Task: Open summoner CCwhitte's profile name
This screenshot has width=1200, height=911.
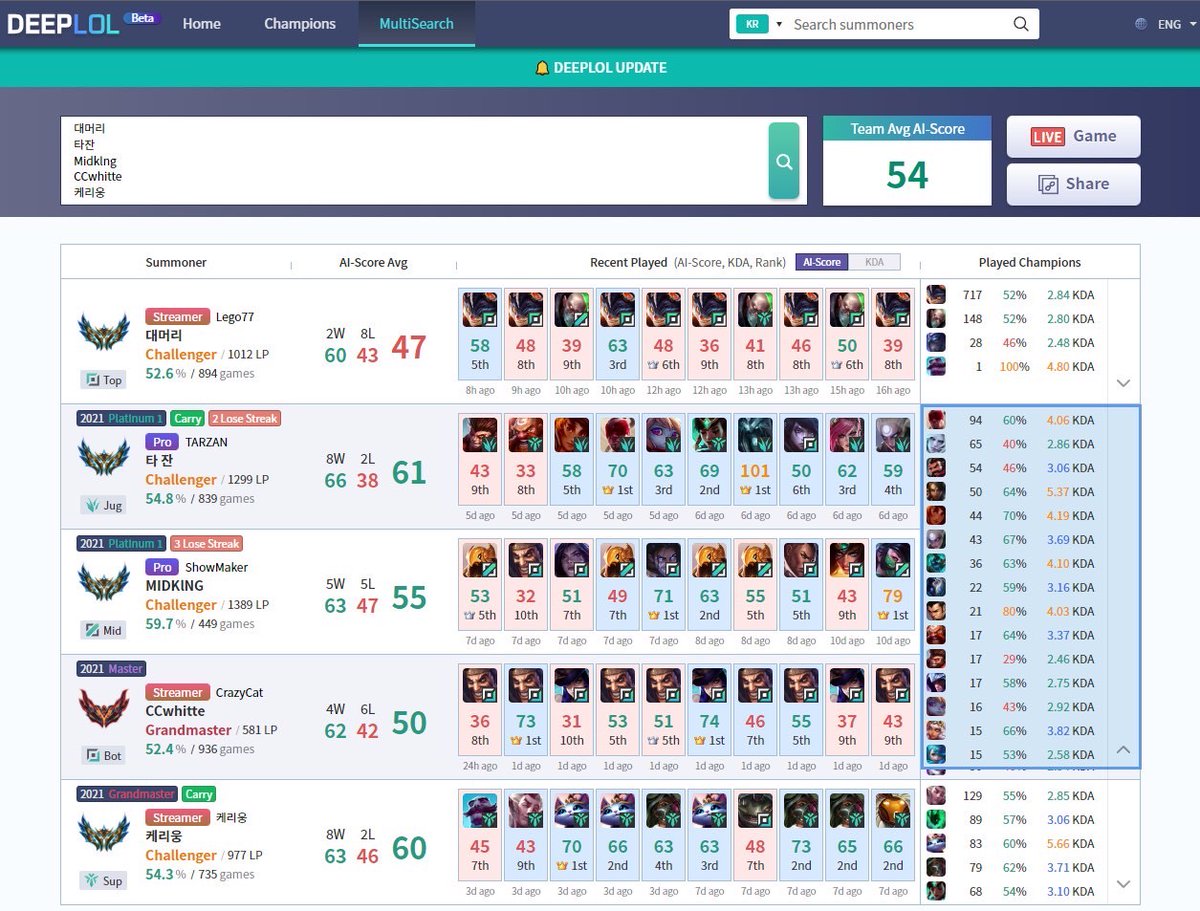Action: pos(175,711)
